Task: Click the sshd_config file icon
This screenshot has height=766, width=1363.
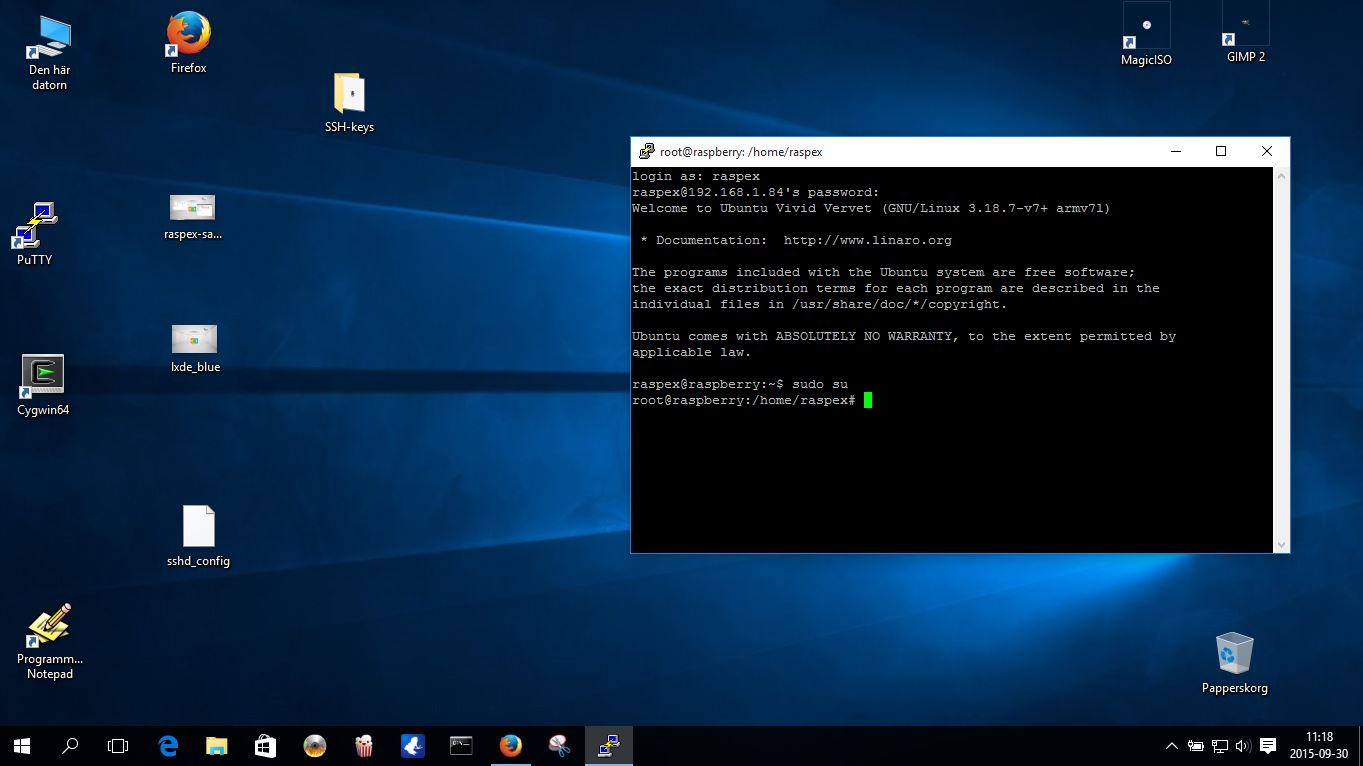Action: click(198, 527)
